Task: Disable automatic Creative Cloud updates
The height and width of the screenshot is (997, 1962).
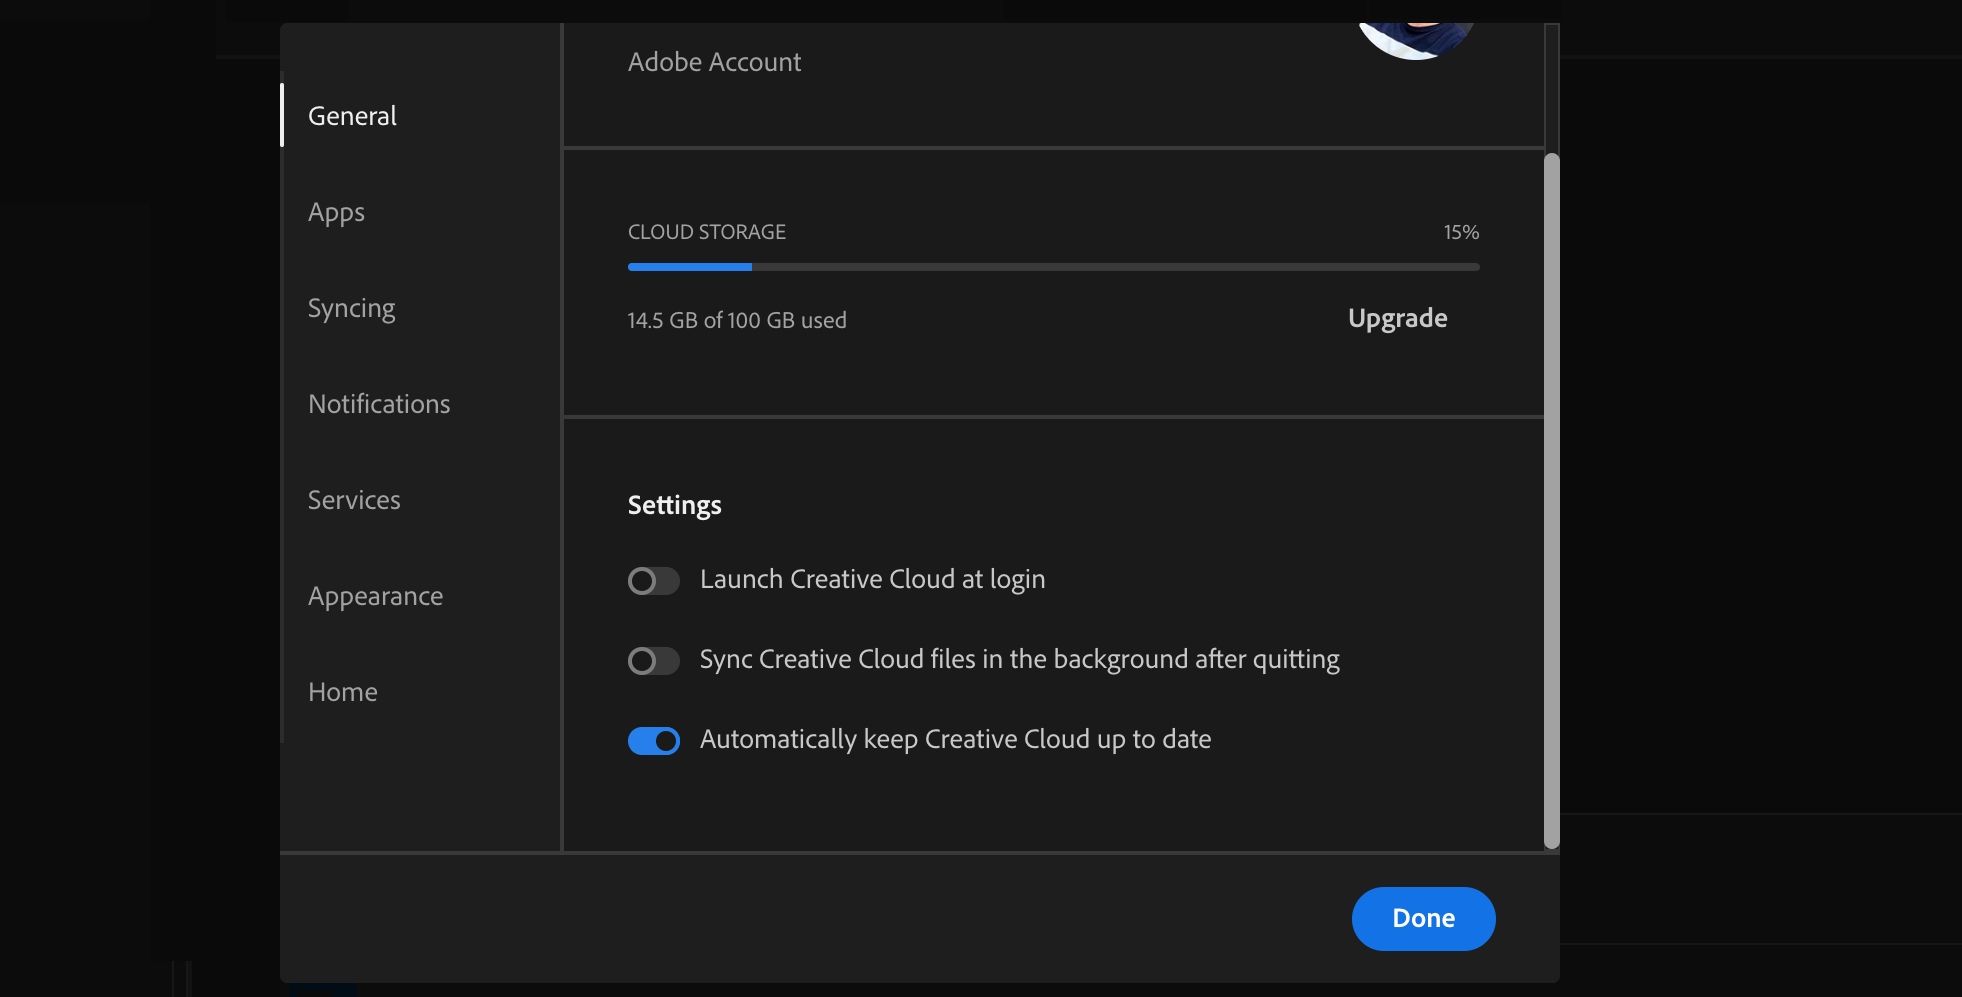Action: click(x=654, y=740)
